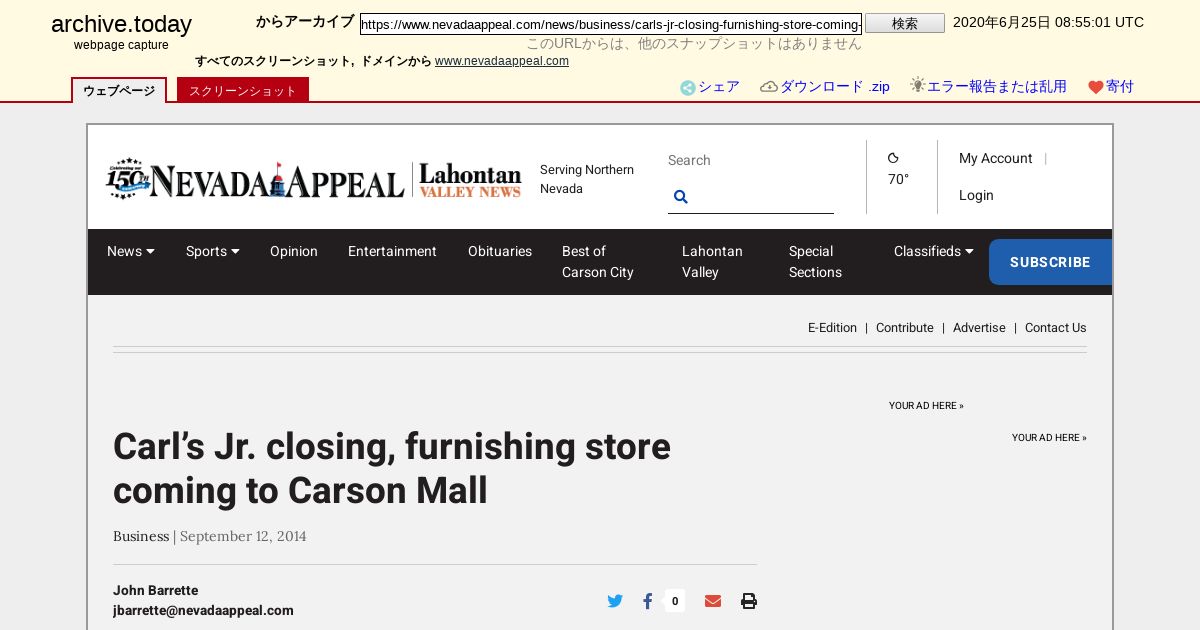The image size is (1200, 630).
Task: Open the Contact Us link
Action: (x=1055, y=328)
